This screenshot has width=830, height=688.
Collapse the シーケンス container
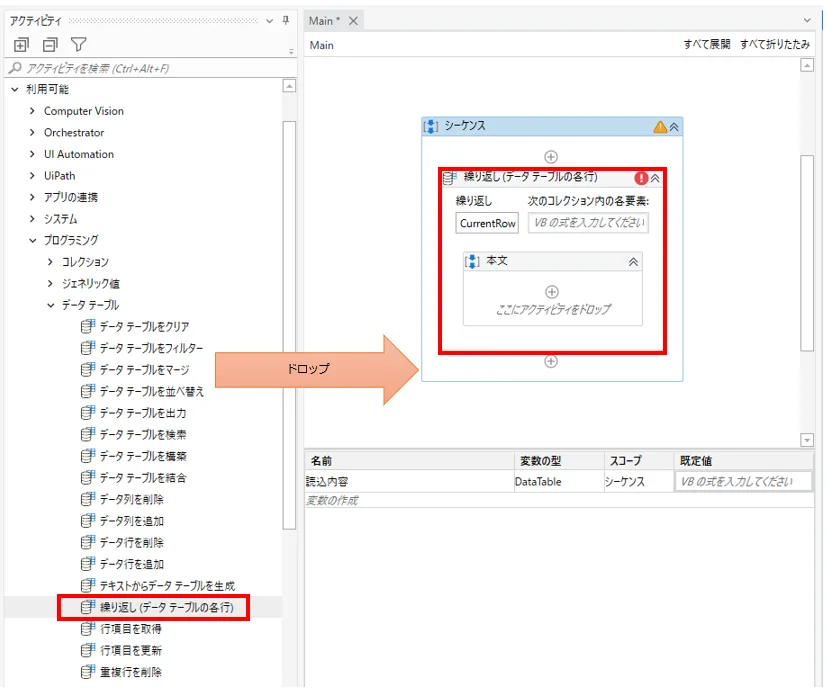[674, 127]
